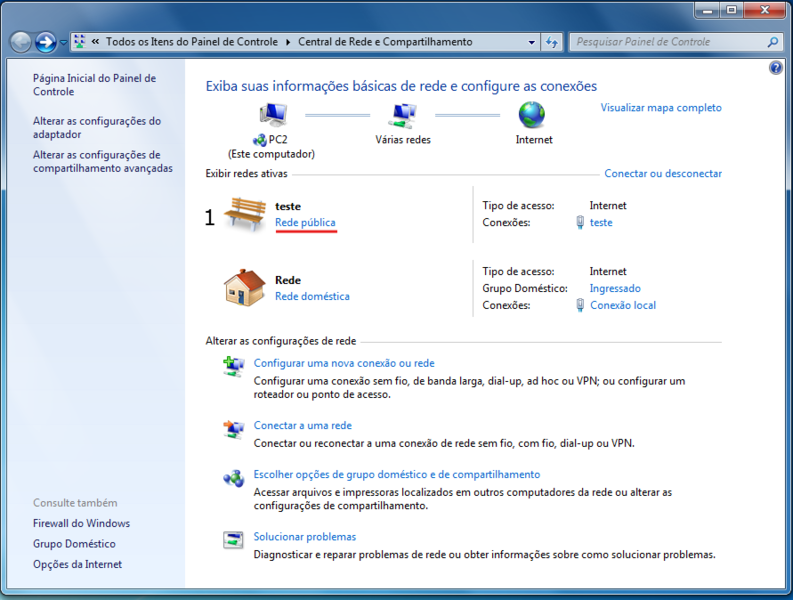Viewport: 793px width, 600px height.
Task: Select Central de Rede e Compartilhamento breadcrumb
Action: [385, 41]
